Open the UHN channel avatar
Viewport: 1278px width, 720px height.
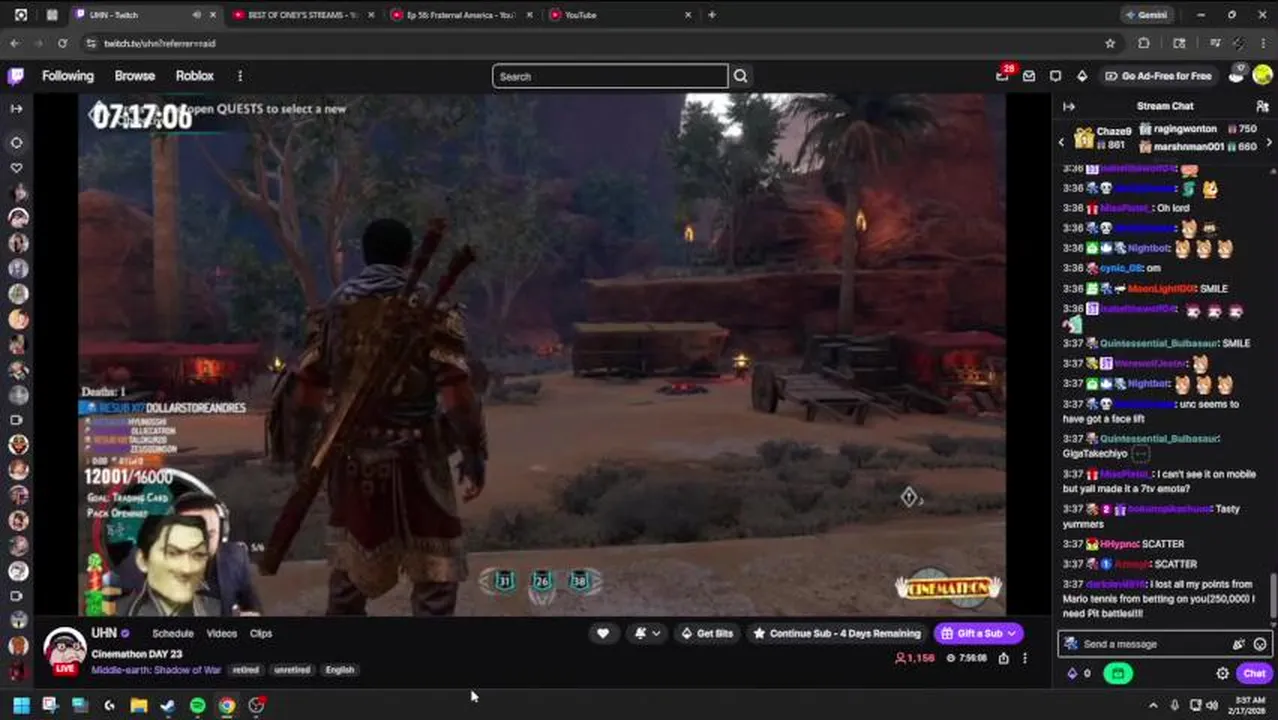[65, 650]
